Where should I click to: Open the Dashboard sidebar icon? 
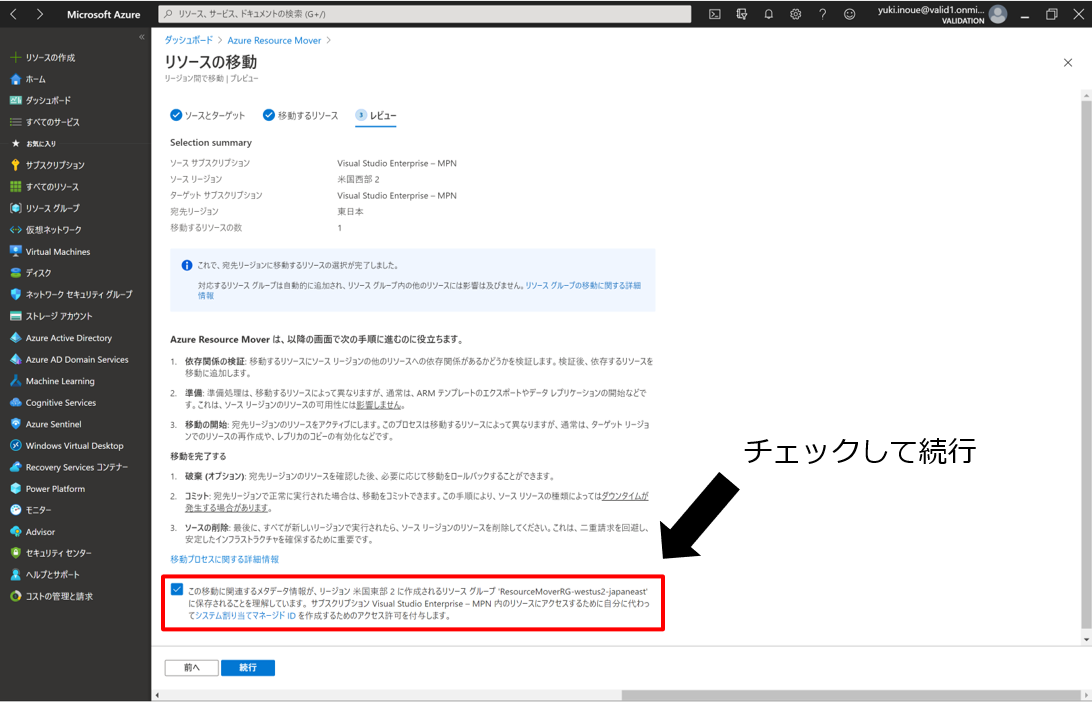(15, 100)
